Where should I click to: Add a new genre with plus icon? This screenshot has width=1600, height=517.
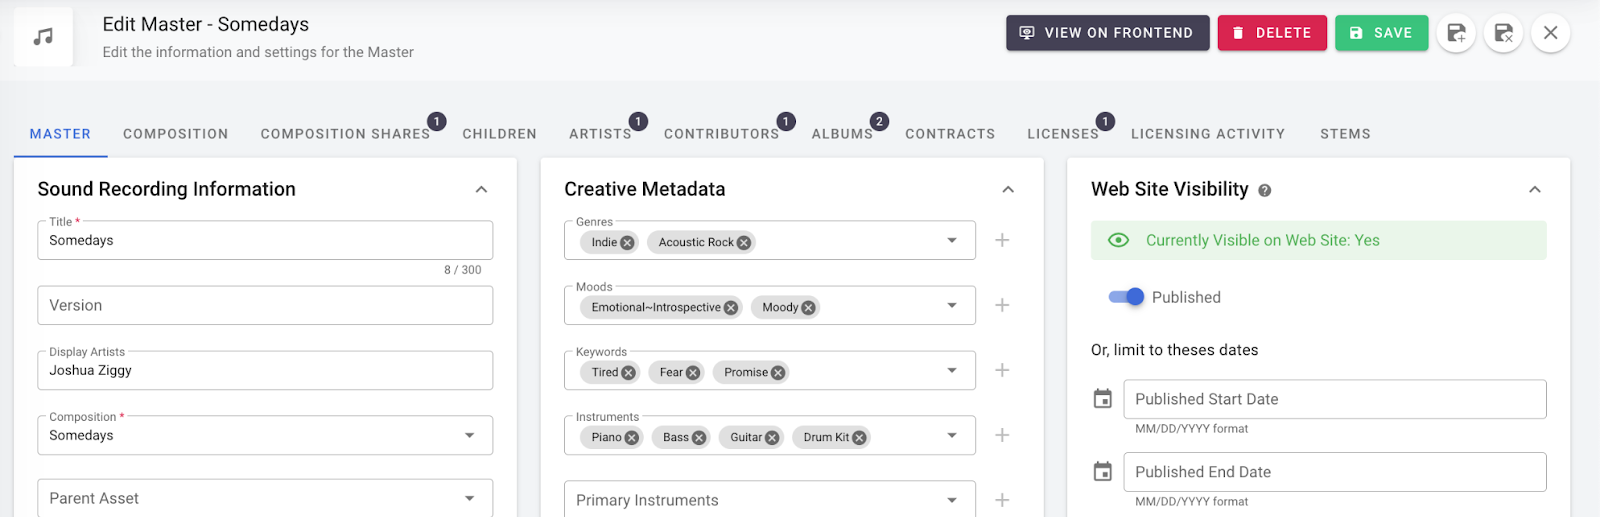click(x=1002, y=240)
